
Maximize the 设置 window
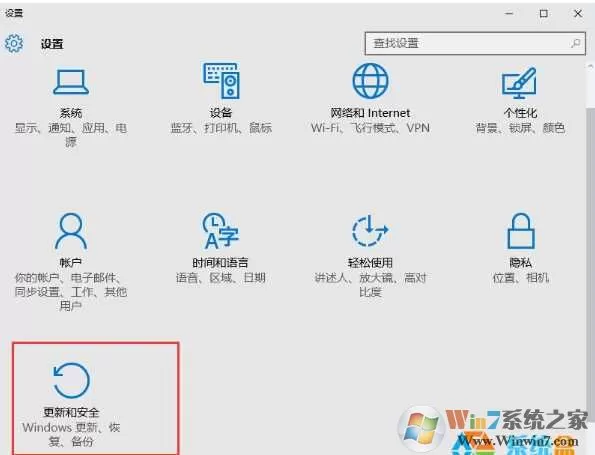(x=543, y=14)
